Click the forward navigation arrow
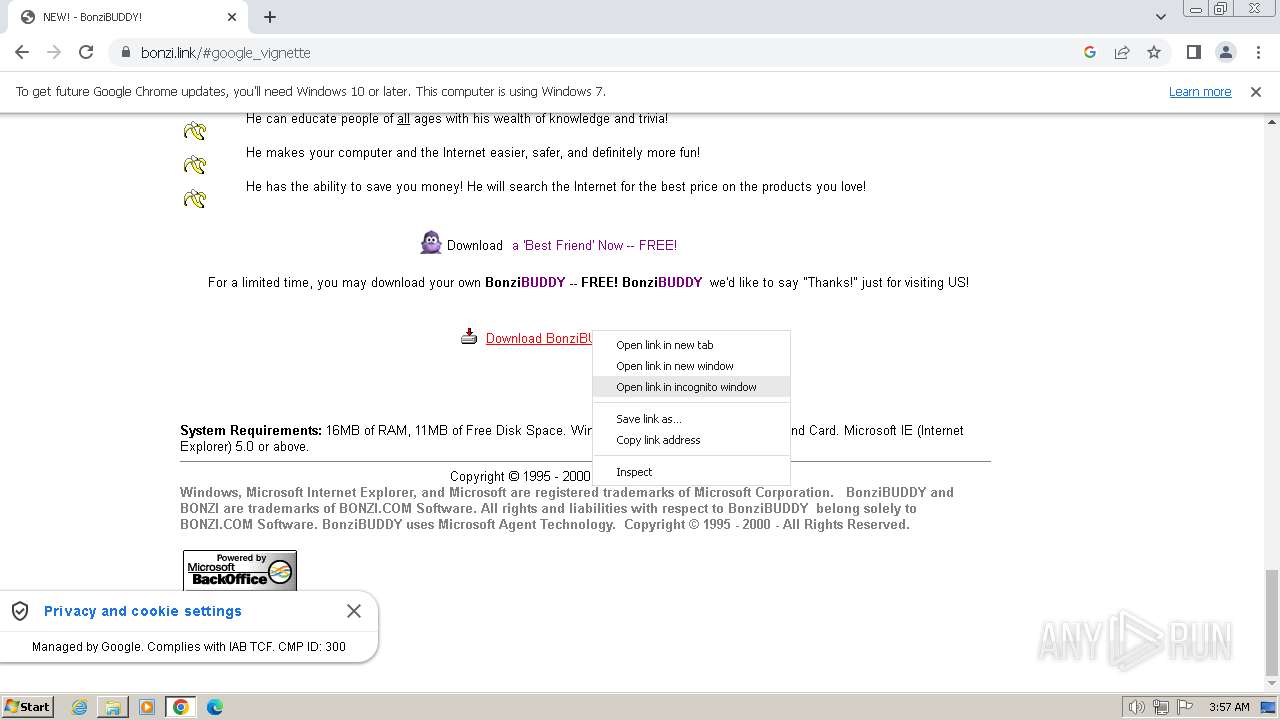The image size is (1280, 720). point(54,52)
